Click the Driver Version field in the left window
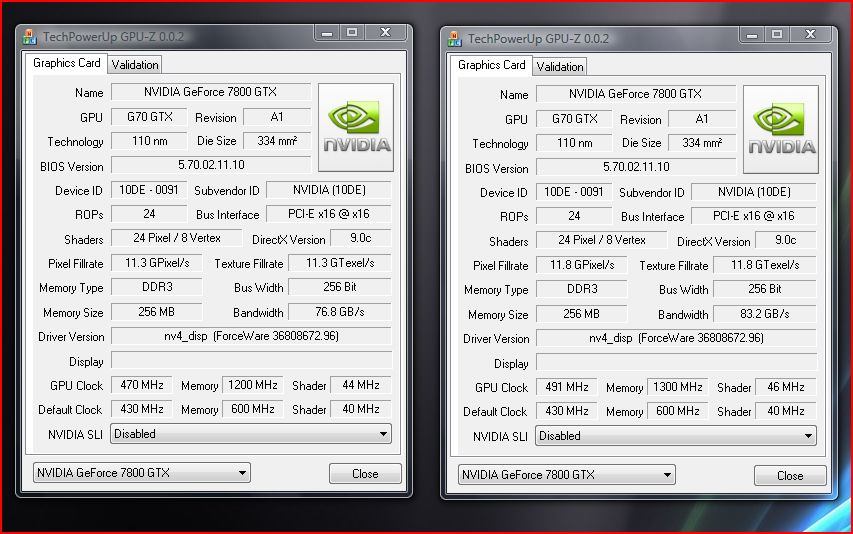The image size is (853, 534). click(251, 336)
